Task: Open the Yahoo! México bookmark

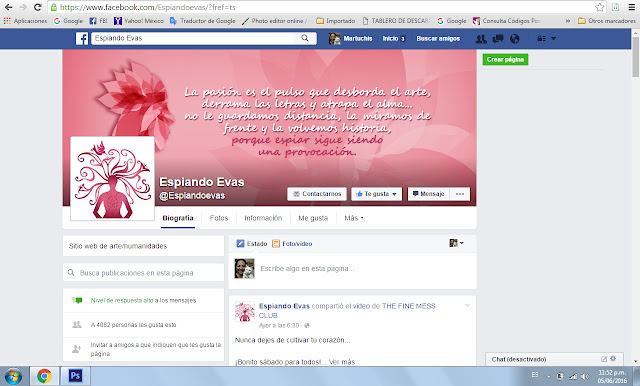Action: (x=139, y=21)
